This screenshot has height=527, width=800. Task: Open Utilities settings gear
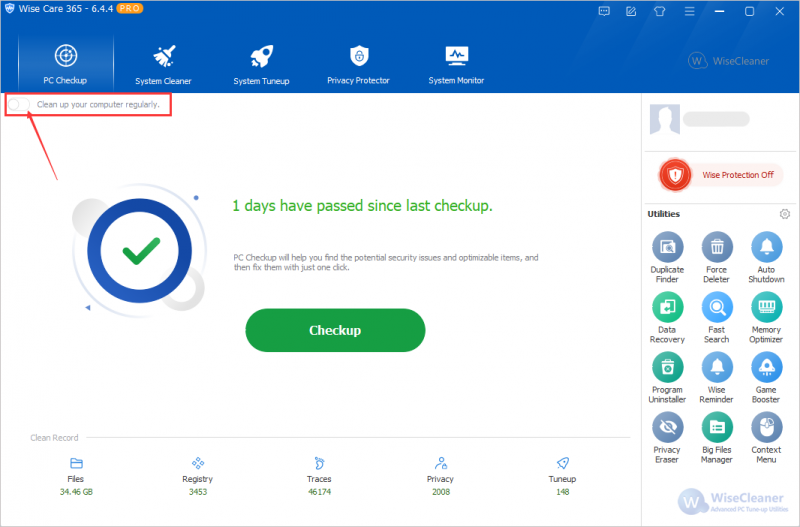pos(785,214)
